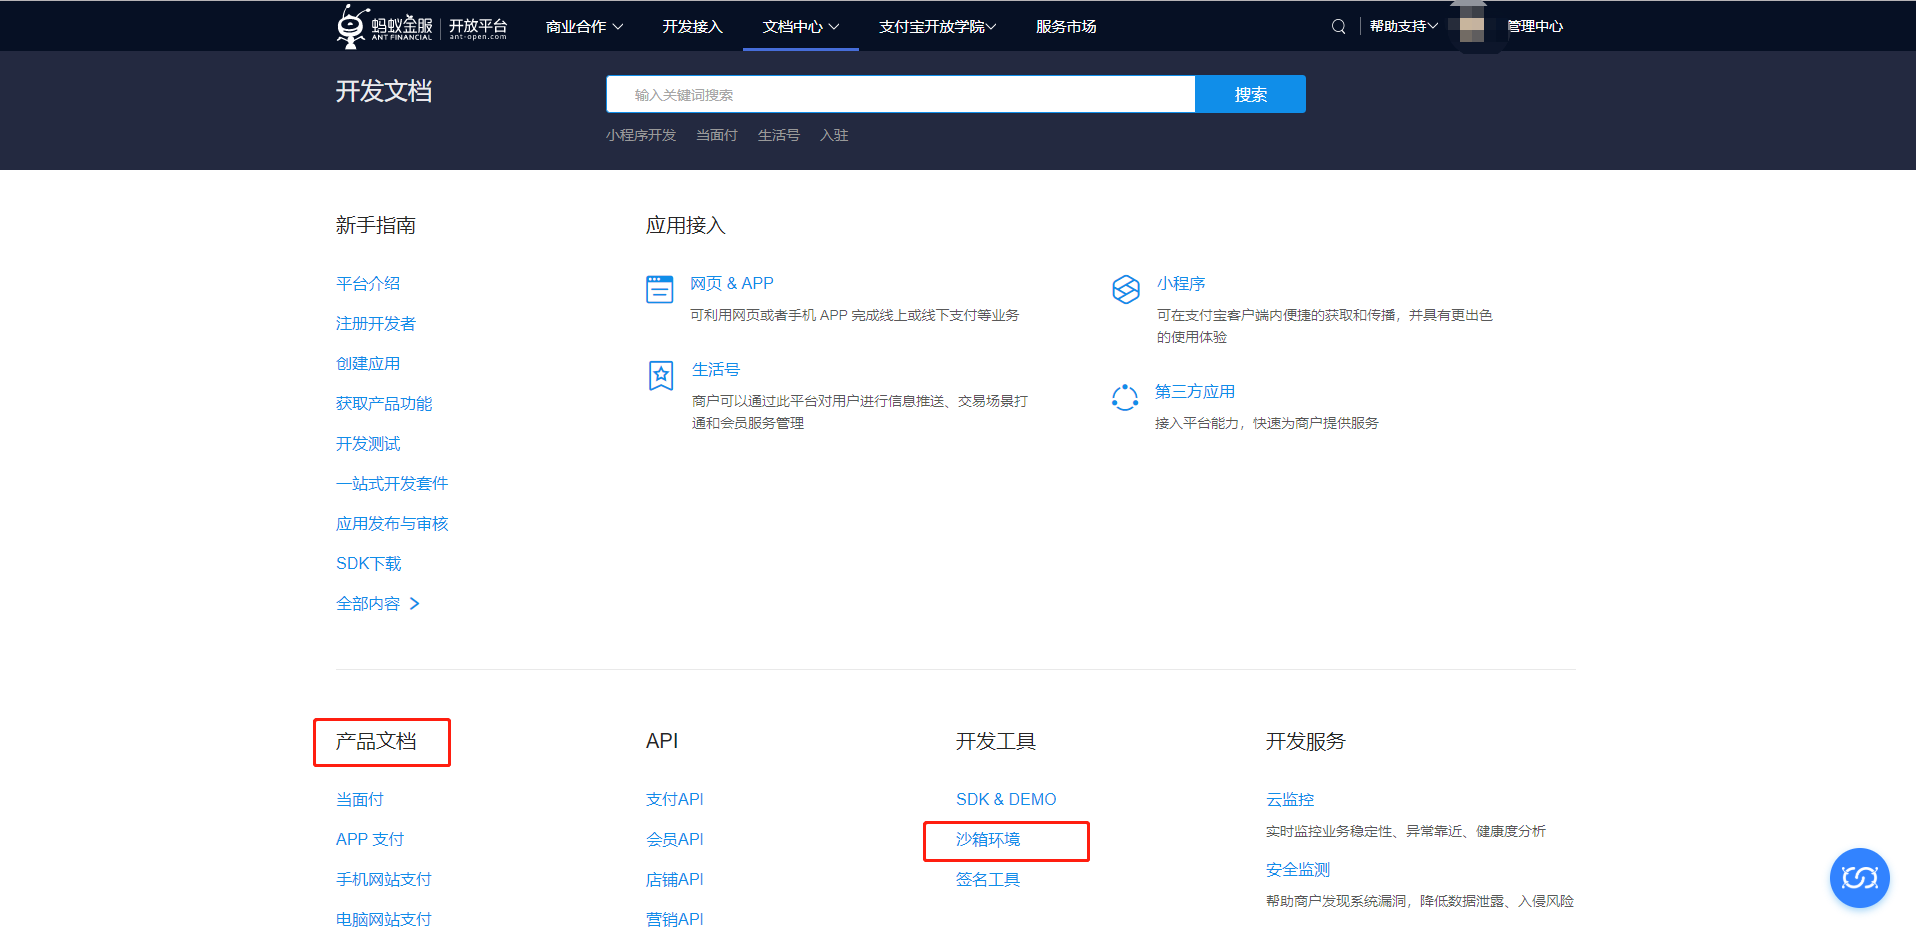Expand the 商业合作 dropdown menu

click(584, 27)
